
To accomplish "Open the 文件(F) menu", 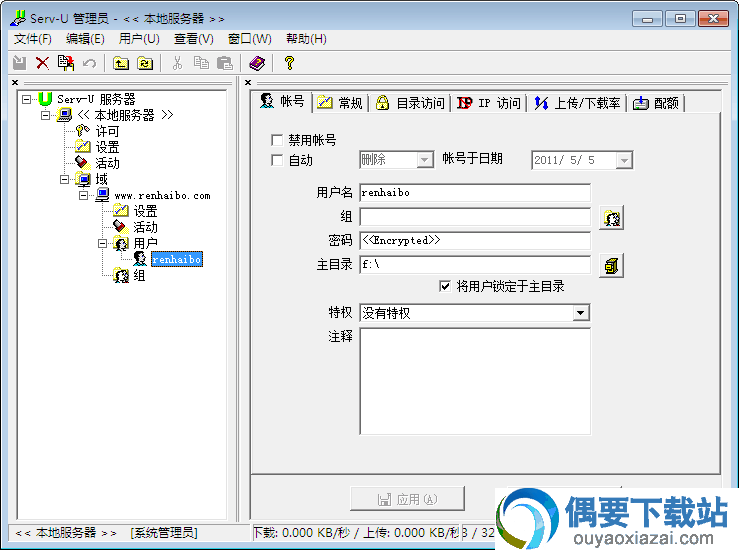I will tap(33, 39).
